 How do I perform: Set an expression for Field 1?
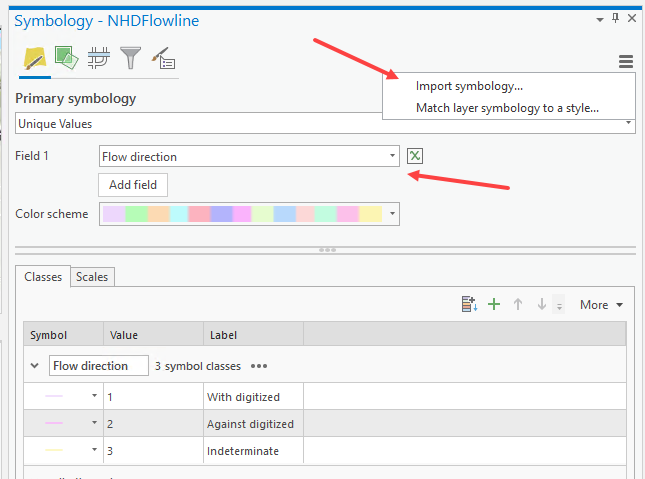[415, 156]
